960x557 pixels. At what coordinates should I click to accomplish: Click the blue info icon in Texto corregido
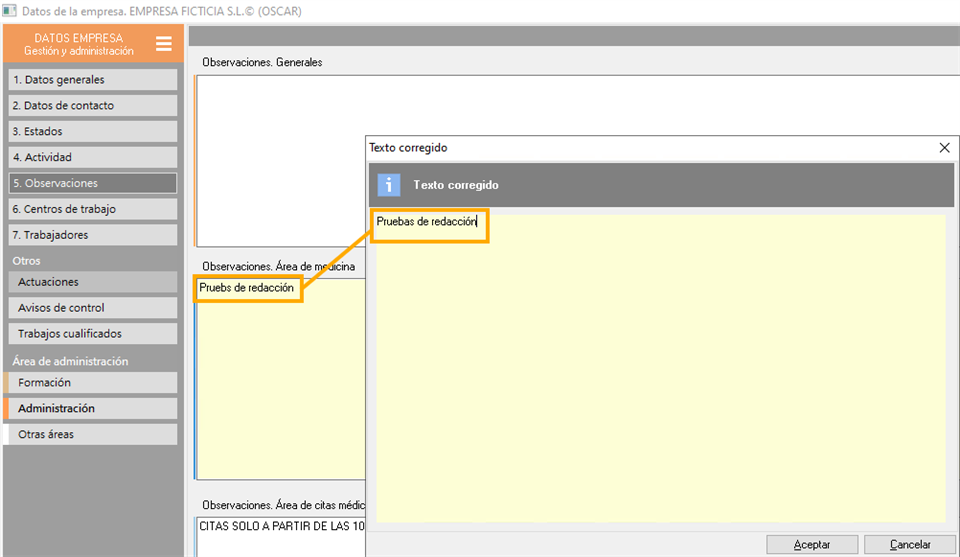(x=389, y=185)
